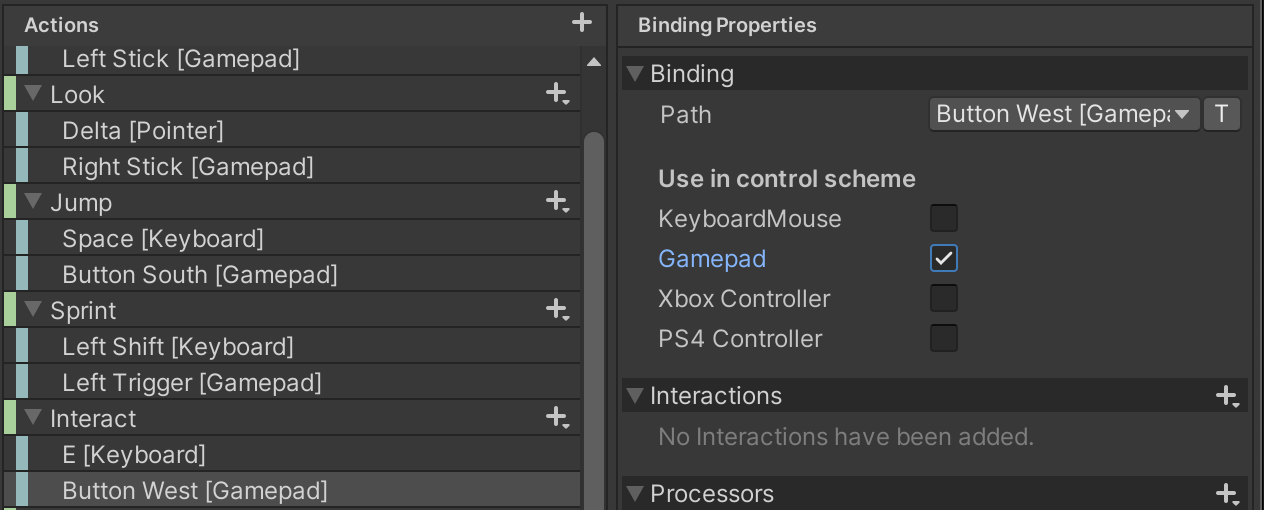1264x510 pixels.
Task: Add binding to Look action
Action: [x=557, y=94]
